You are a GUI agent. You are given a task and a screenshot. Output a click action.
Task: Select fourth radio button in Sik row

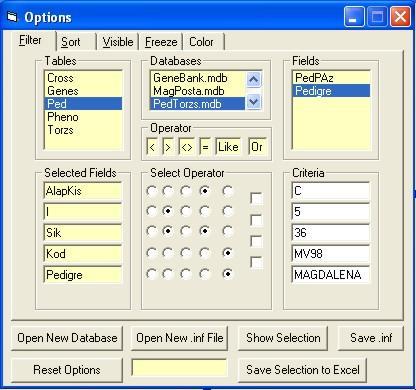[x=205, y=231]
